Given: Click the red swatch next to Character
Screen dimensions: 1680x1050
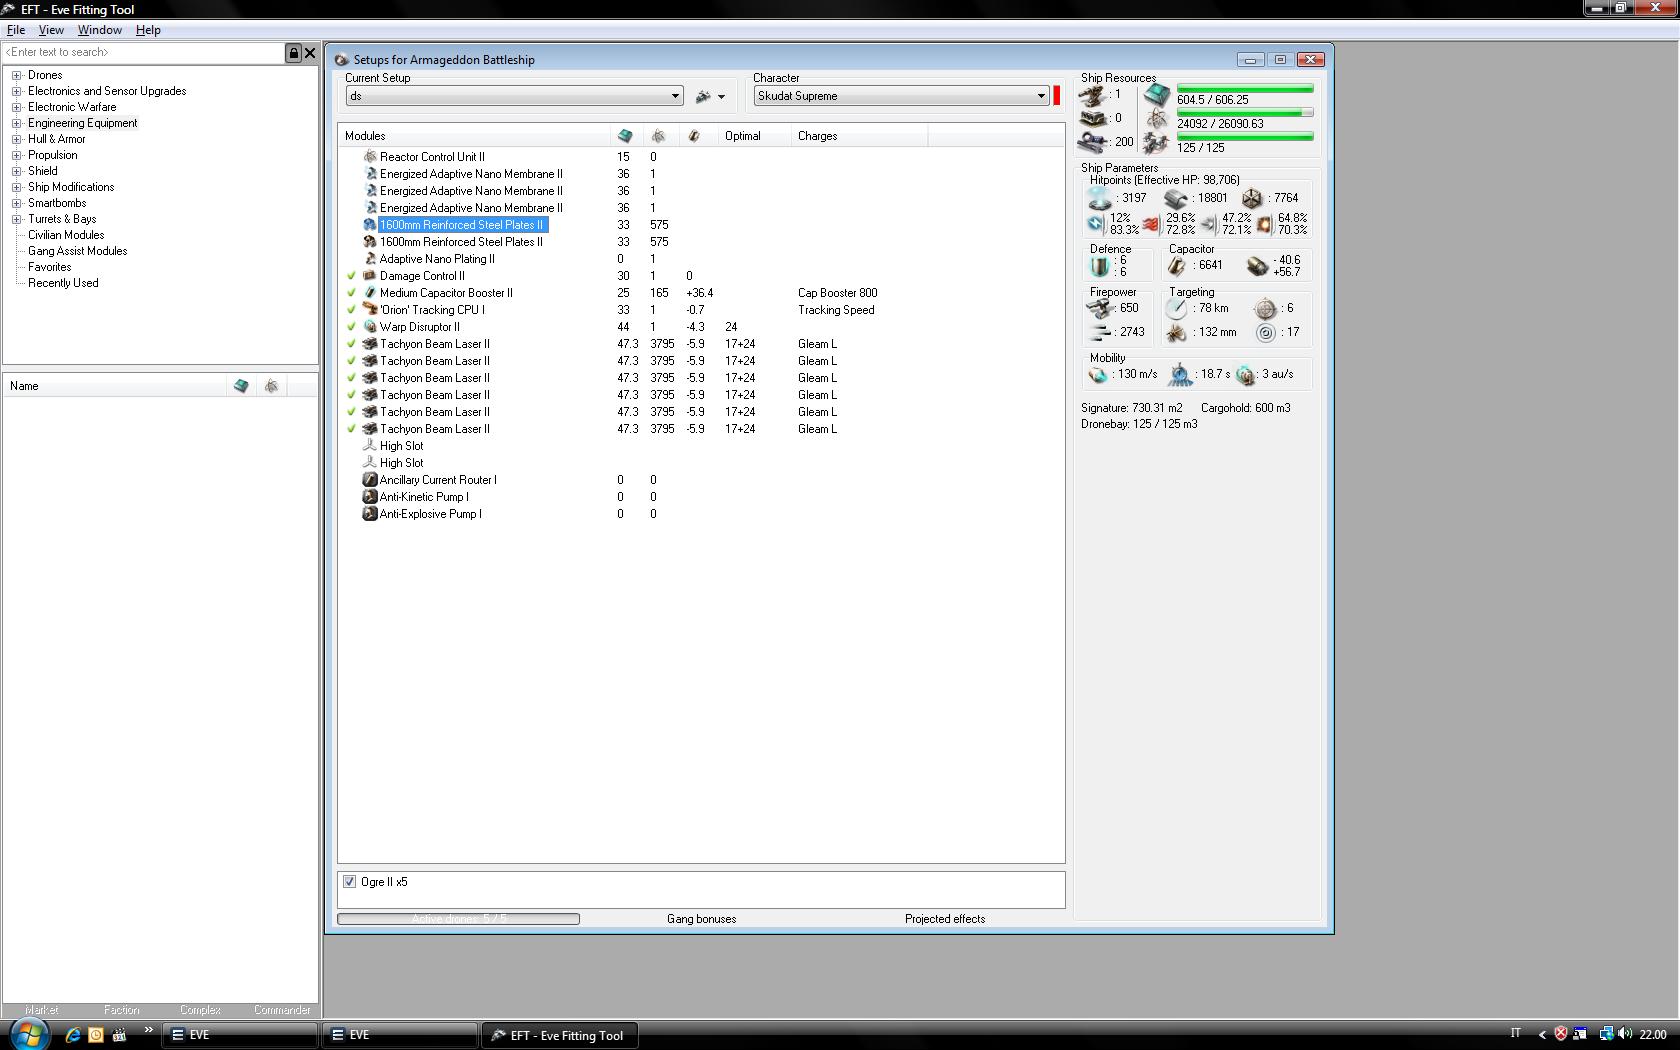Looking at the screenshot, I should 1056,96.
